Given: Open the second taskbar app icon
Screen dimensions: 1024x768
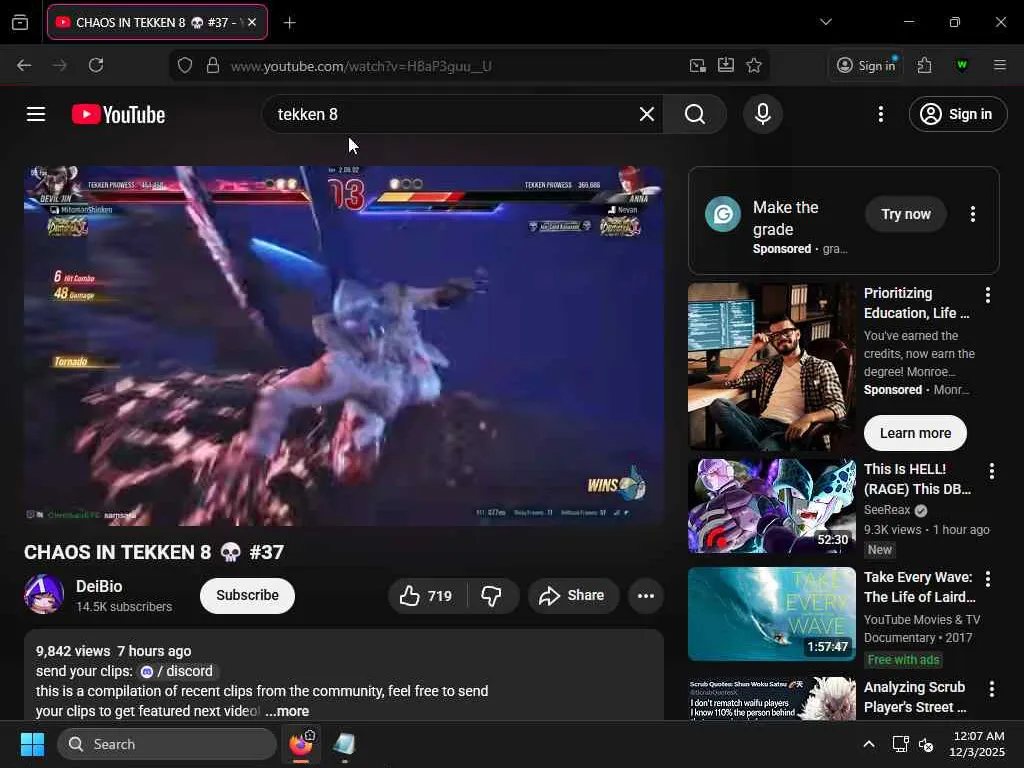Looking at the screenshot, I should [344, 744].
